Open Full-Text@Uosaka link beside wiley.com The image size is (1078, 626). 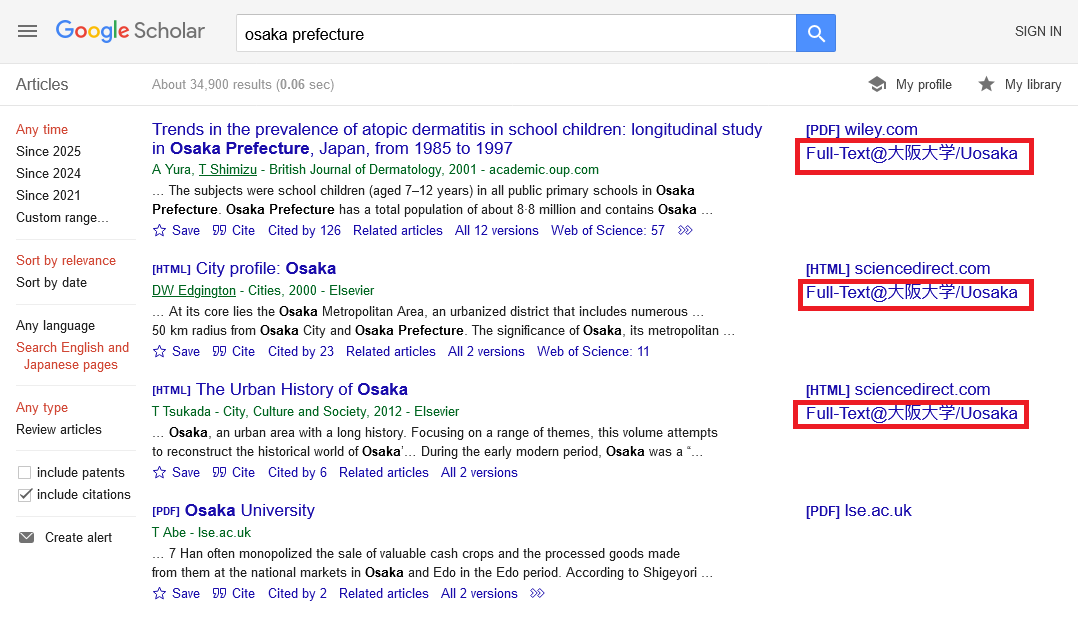click(x=912, y=153)
